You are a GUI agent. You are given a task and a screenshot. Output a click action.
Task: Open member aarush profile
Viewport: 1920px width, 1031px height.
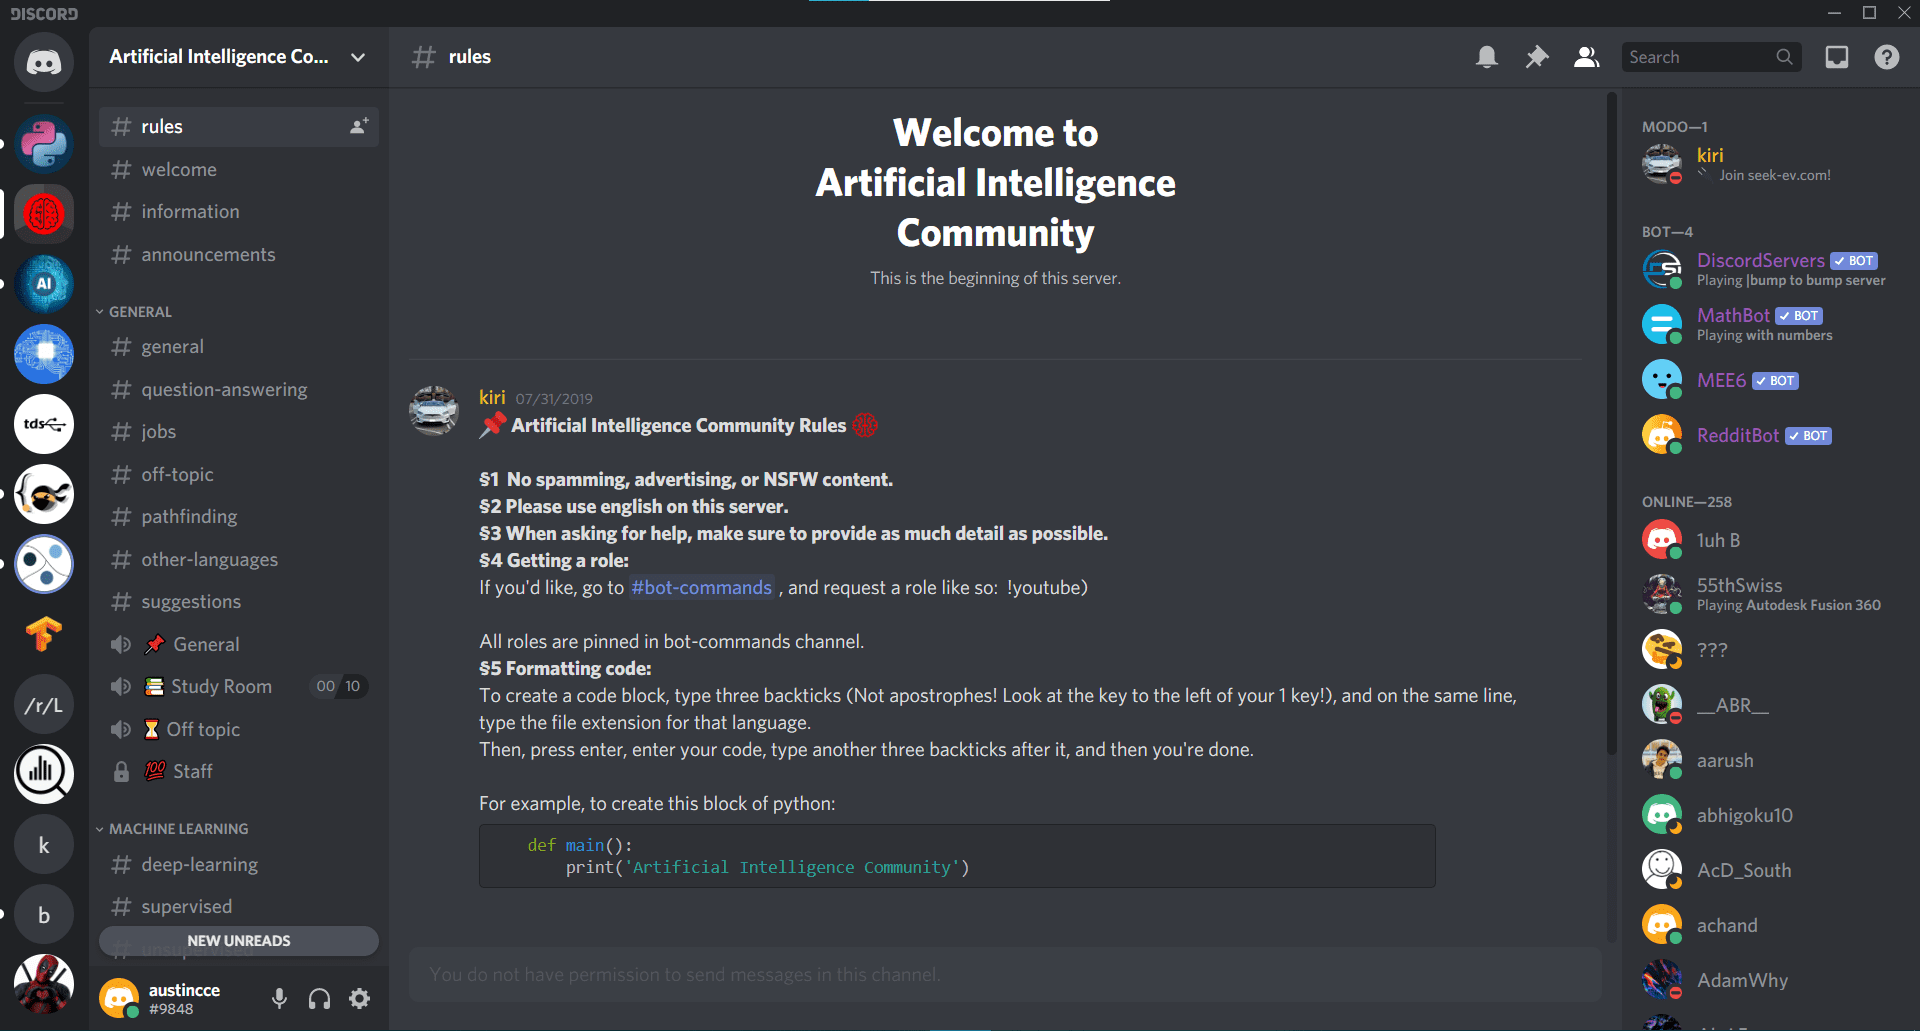click(1770, 760)
